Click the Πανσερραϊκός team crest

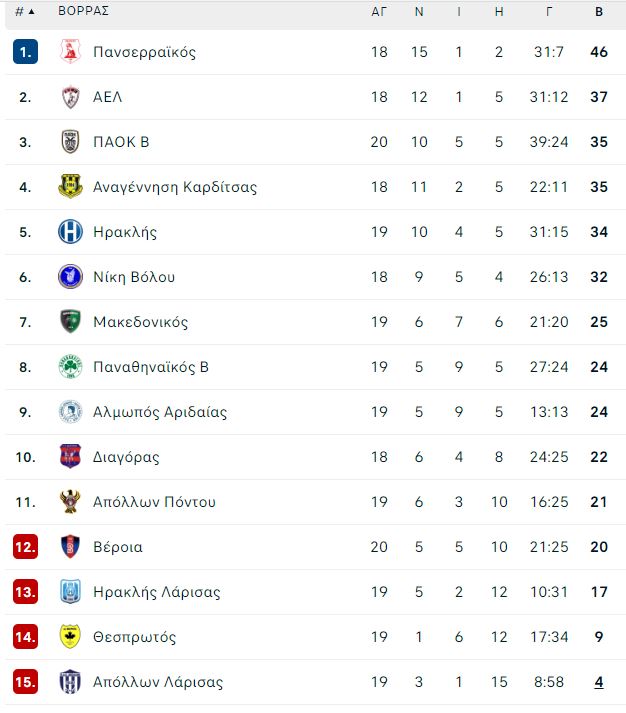pos(70,52)
